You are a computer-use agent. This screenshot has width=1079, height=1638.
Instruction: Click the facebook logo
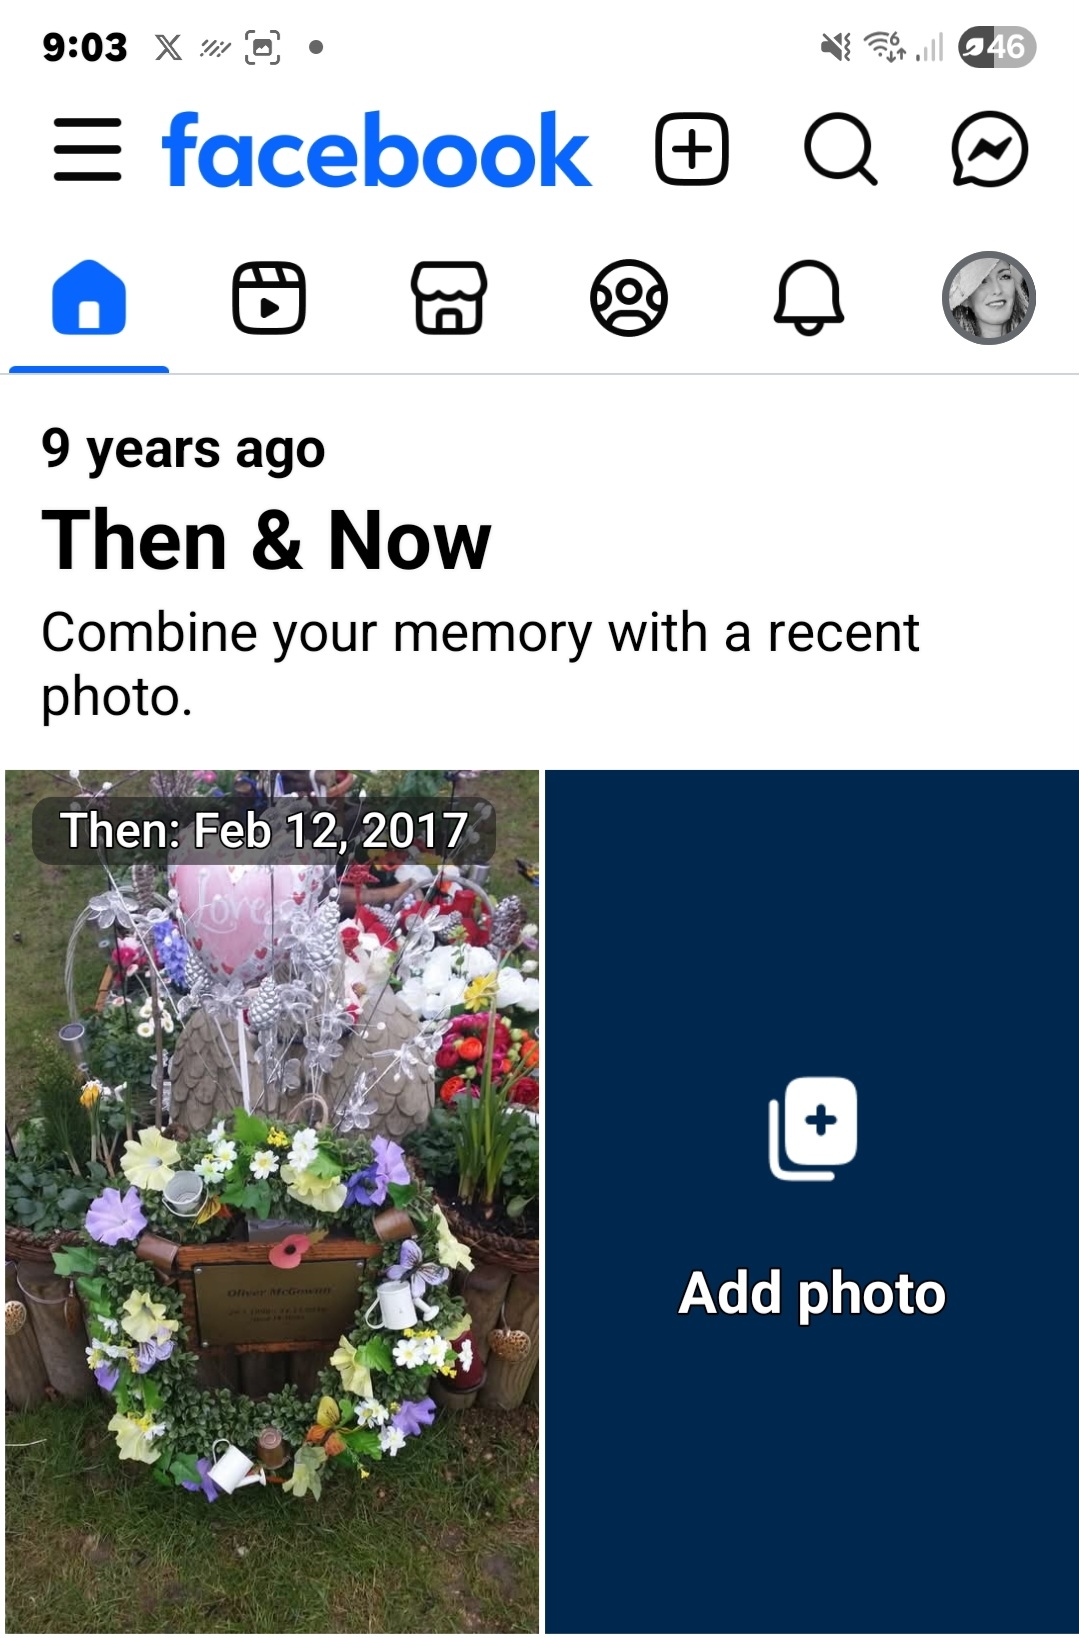coord(377,150)
